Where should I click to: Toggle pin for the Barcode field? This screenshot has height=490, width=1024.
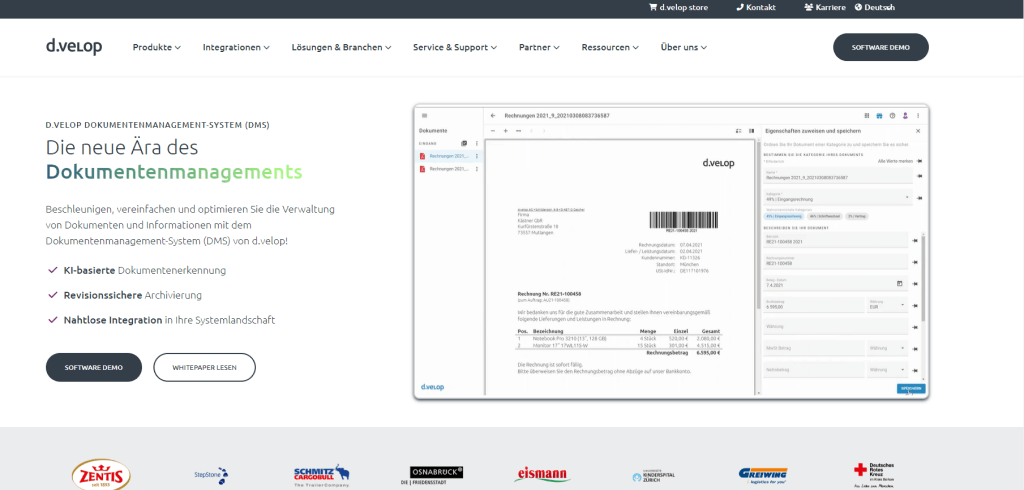[x=915, y=241]
